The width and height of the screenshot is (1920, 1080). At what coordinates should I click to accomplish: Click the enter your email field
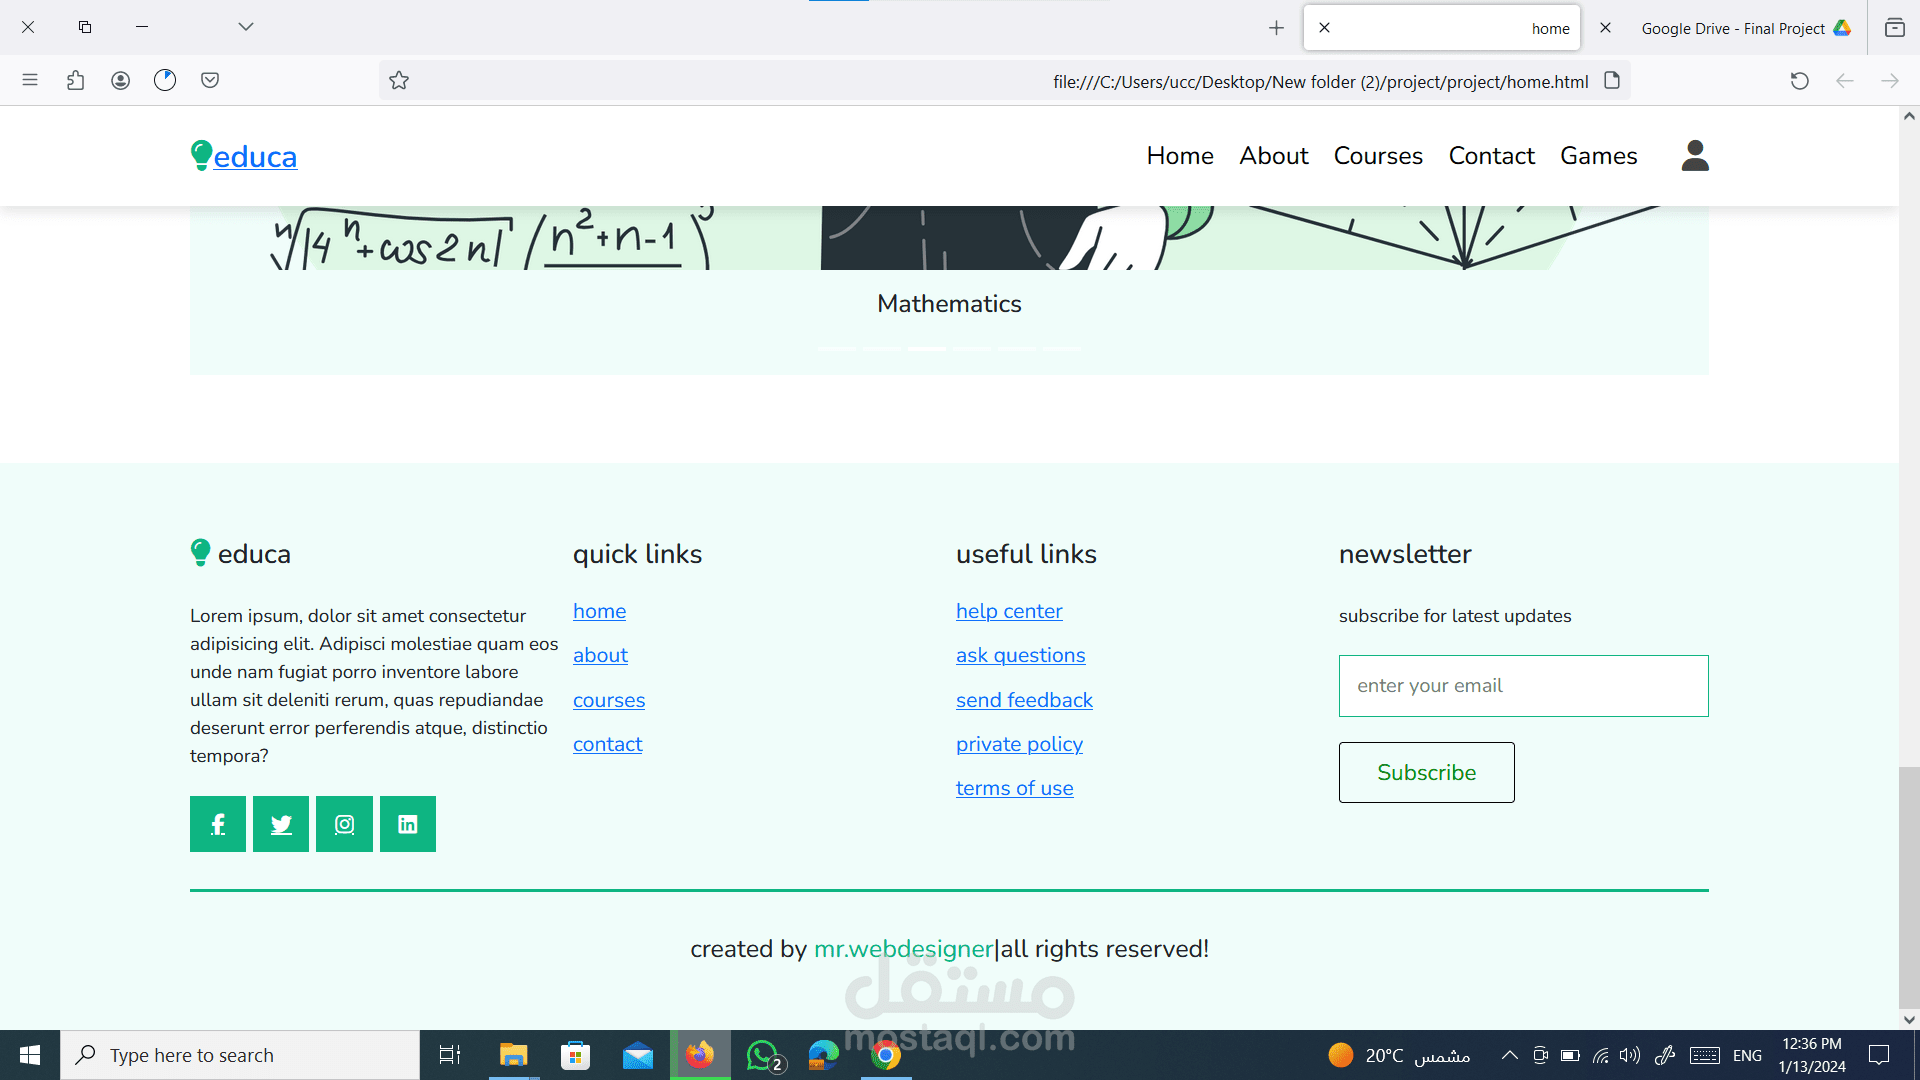1523,686
